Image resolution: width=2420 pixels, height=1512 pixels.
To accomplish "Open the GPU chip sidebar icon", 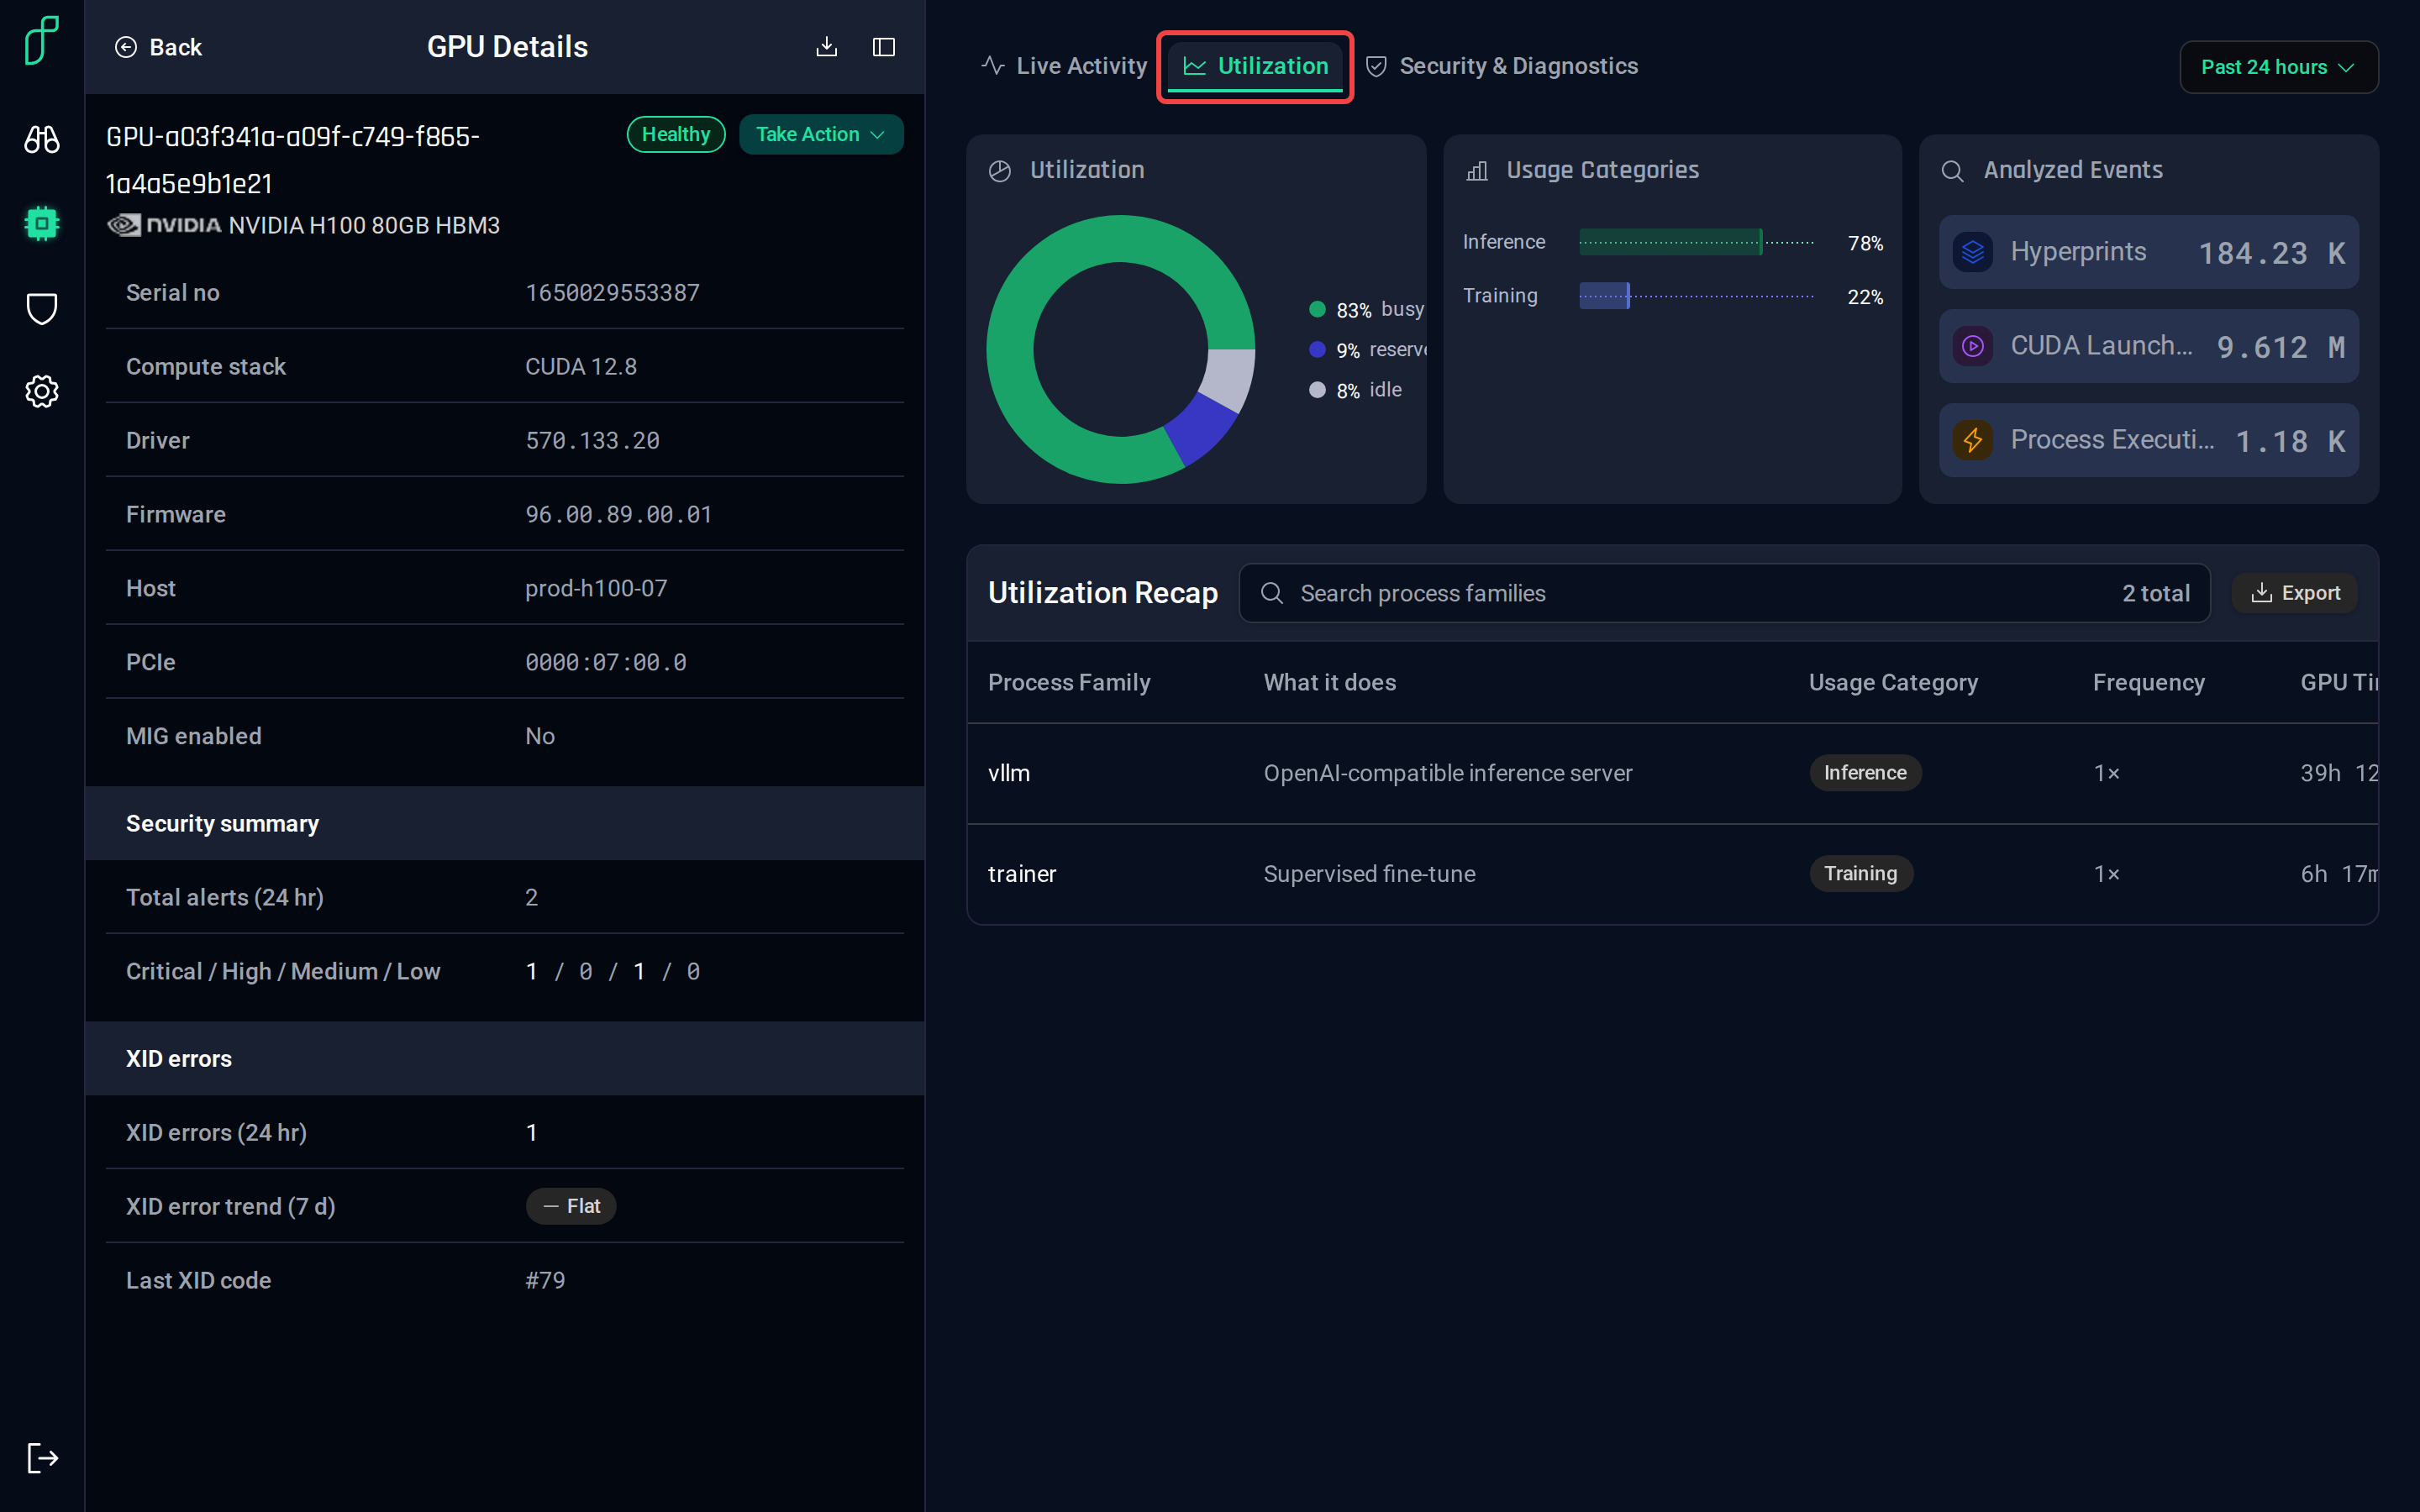I will (42, 223).
